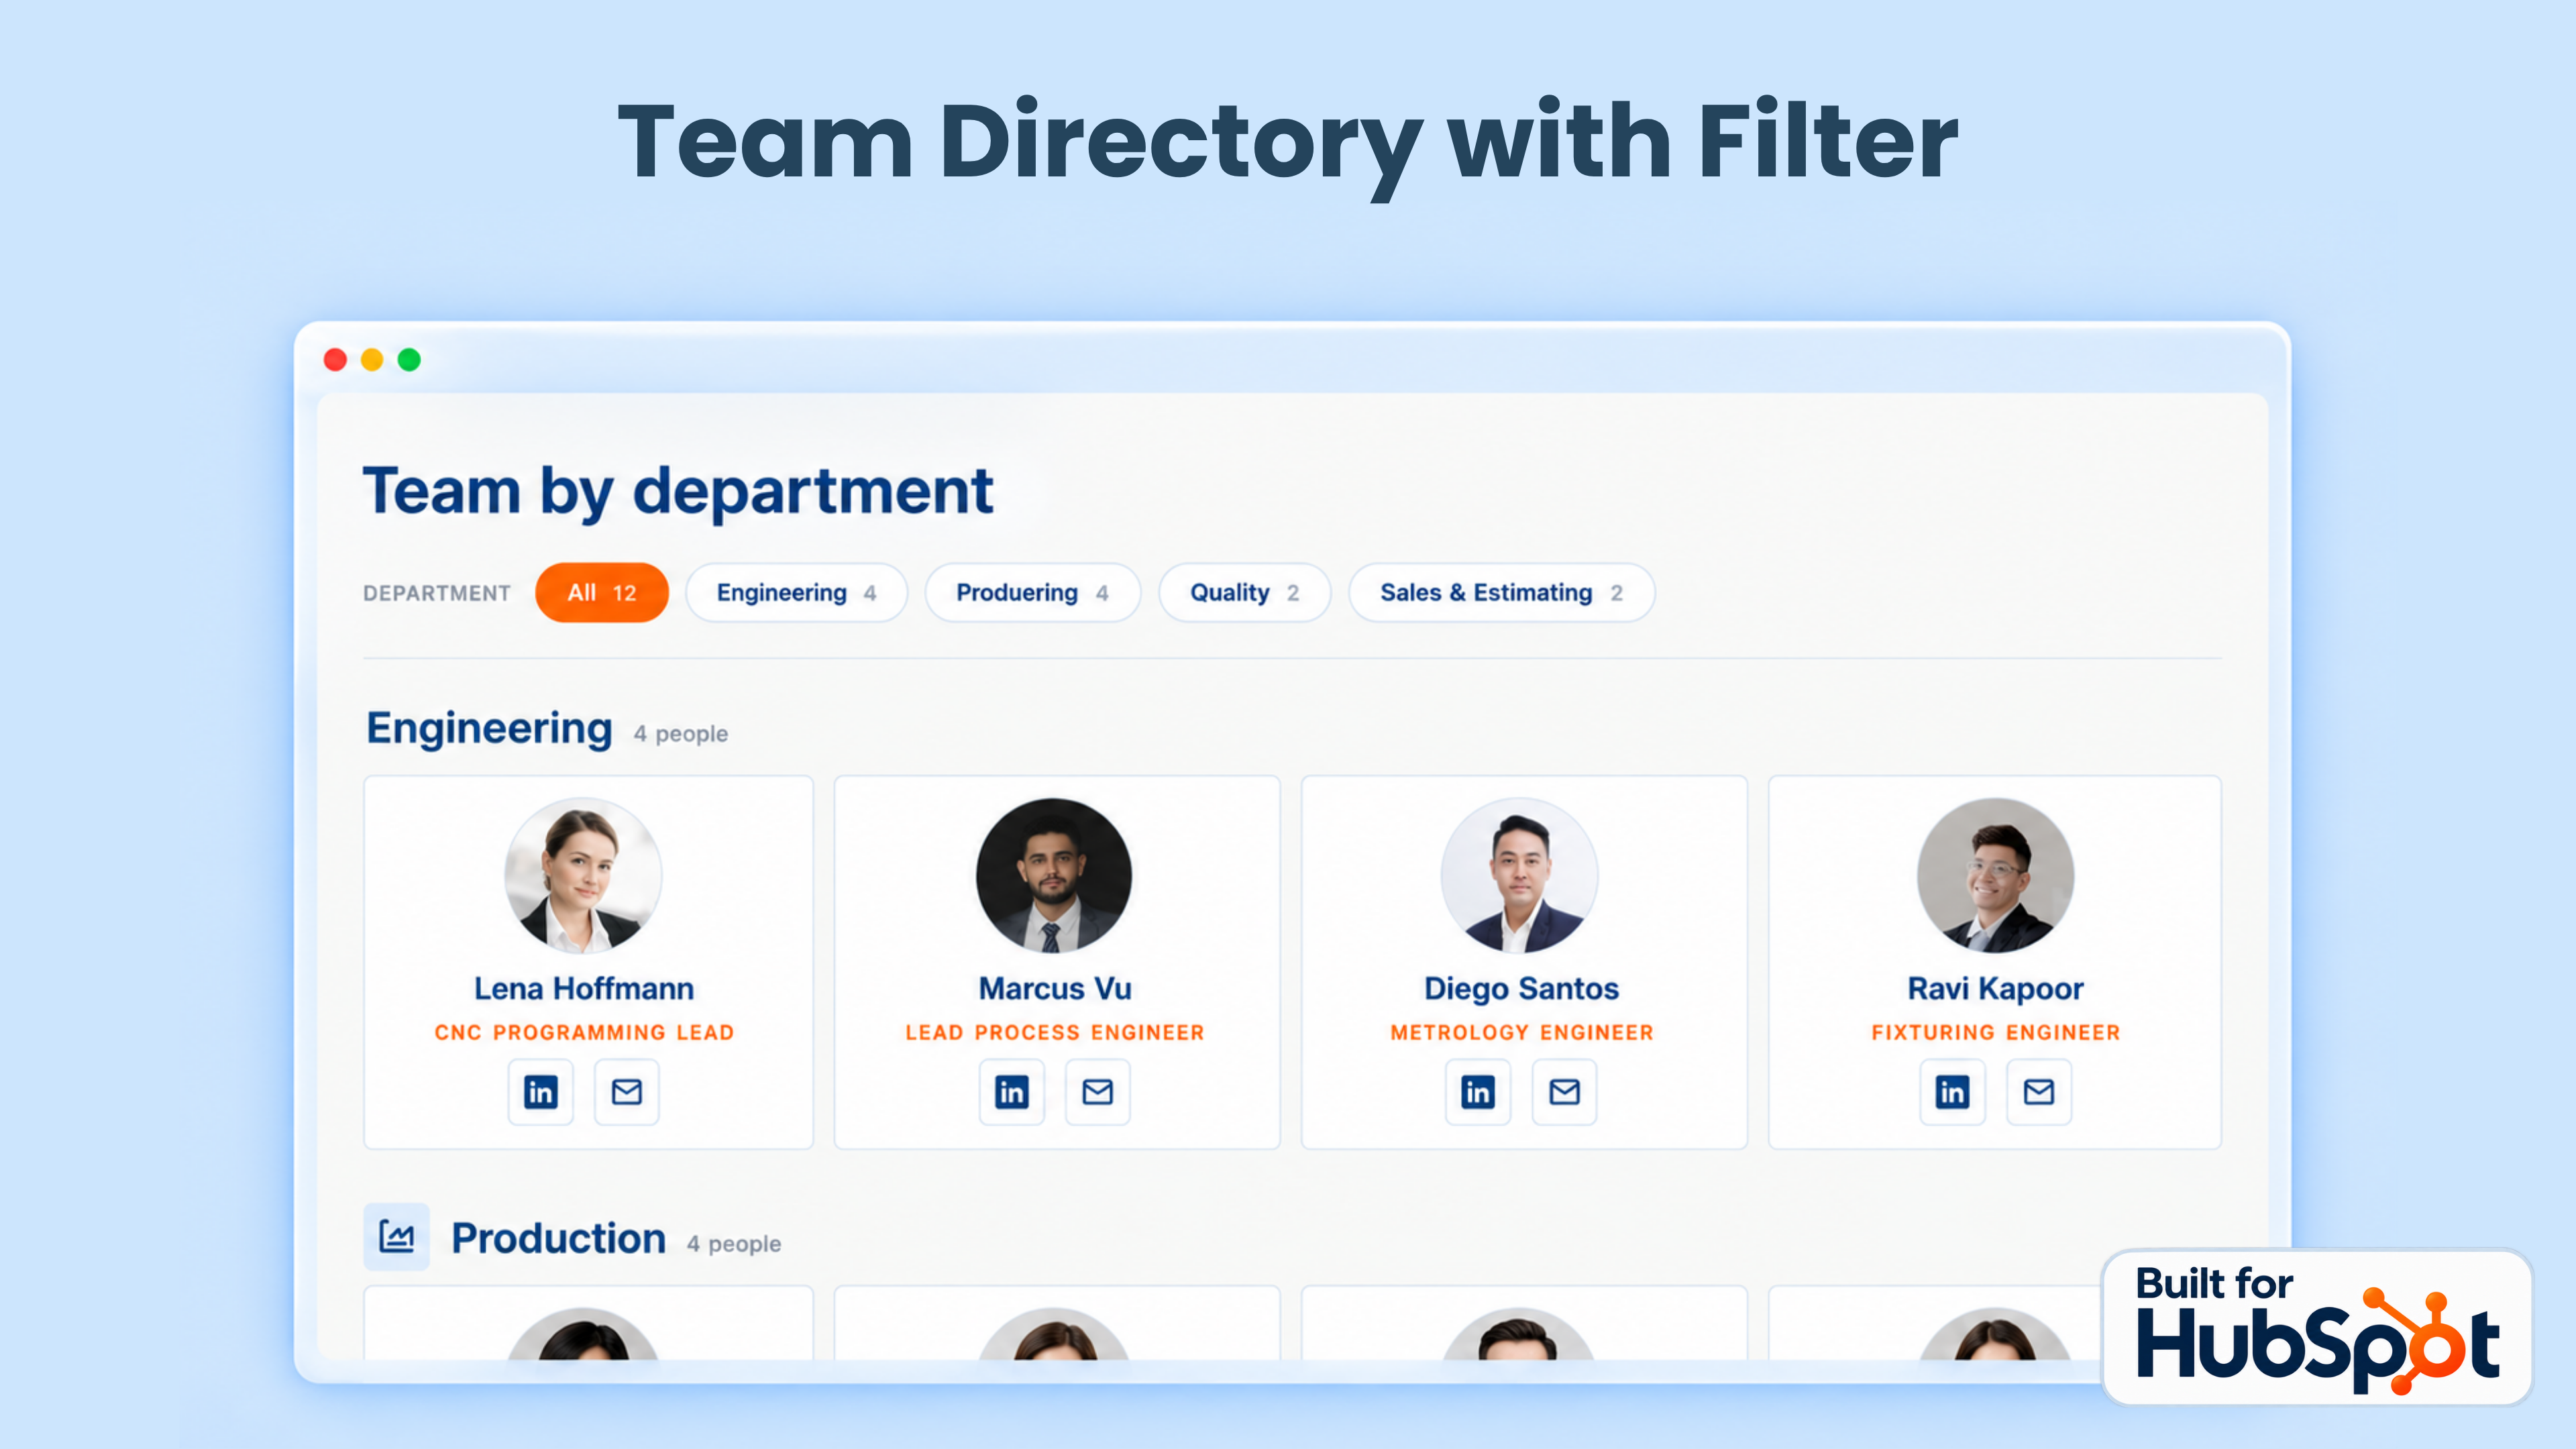Filter by Sales & Estimating pill
The image size is (2576, 1449).
[1502, 592]
